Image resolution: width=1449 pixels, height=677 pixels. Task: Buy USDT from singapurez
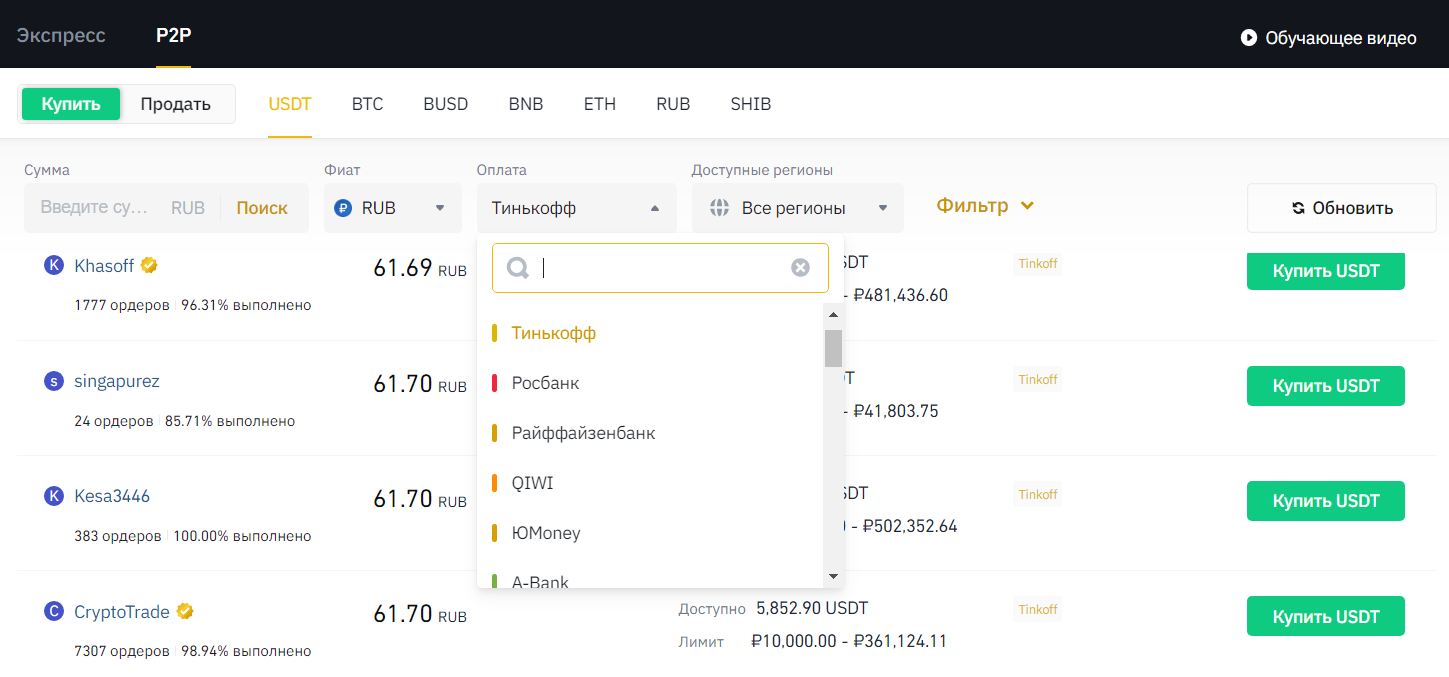1326,386
